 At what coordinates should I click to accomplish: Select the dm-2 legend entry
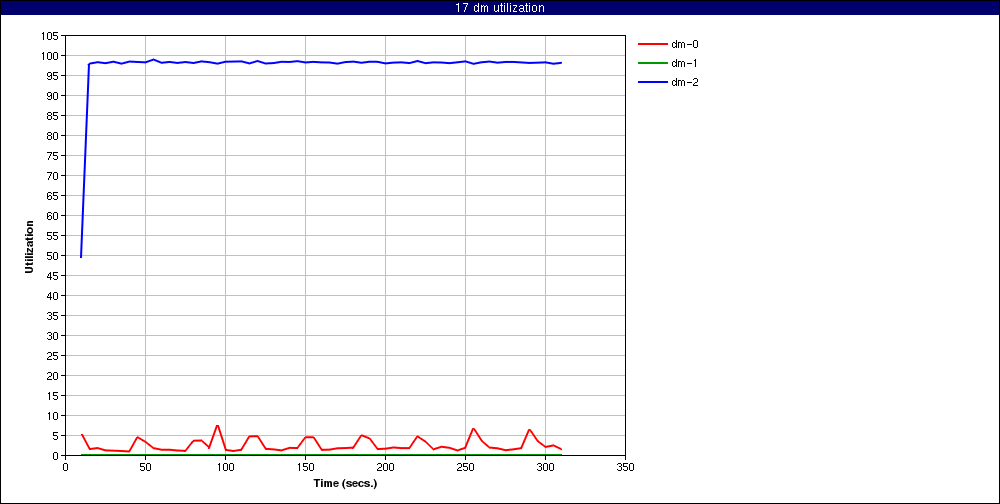click(x=668, y=82)
